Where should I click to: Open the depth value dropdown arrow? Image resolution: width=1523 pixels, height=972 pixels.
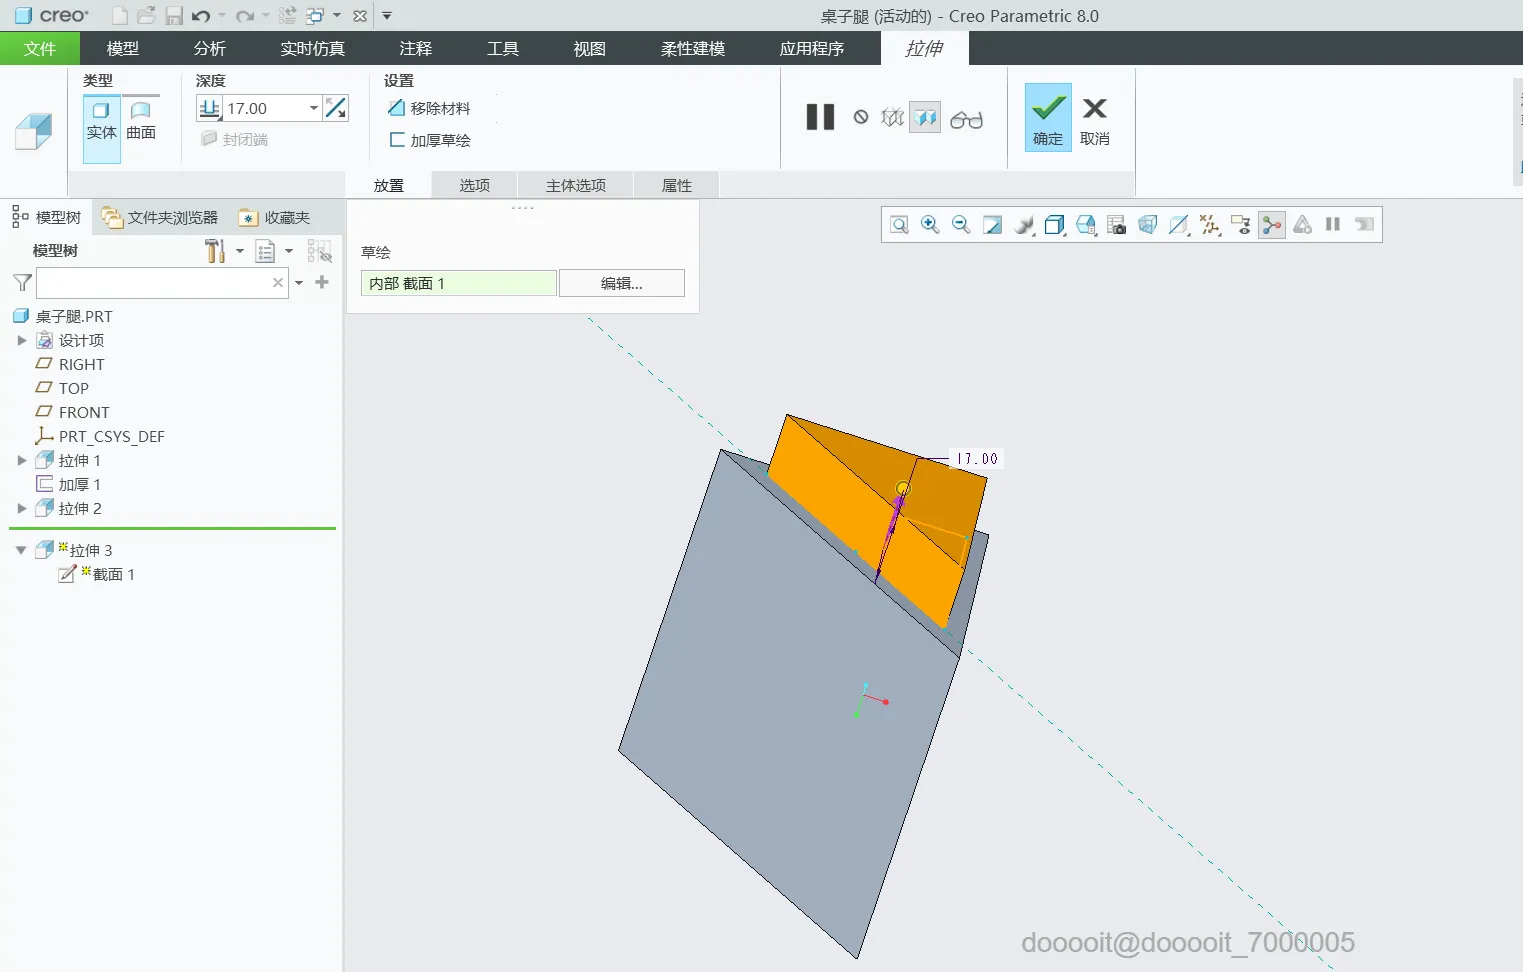314,108
